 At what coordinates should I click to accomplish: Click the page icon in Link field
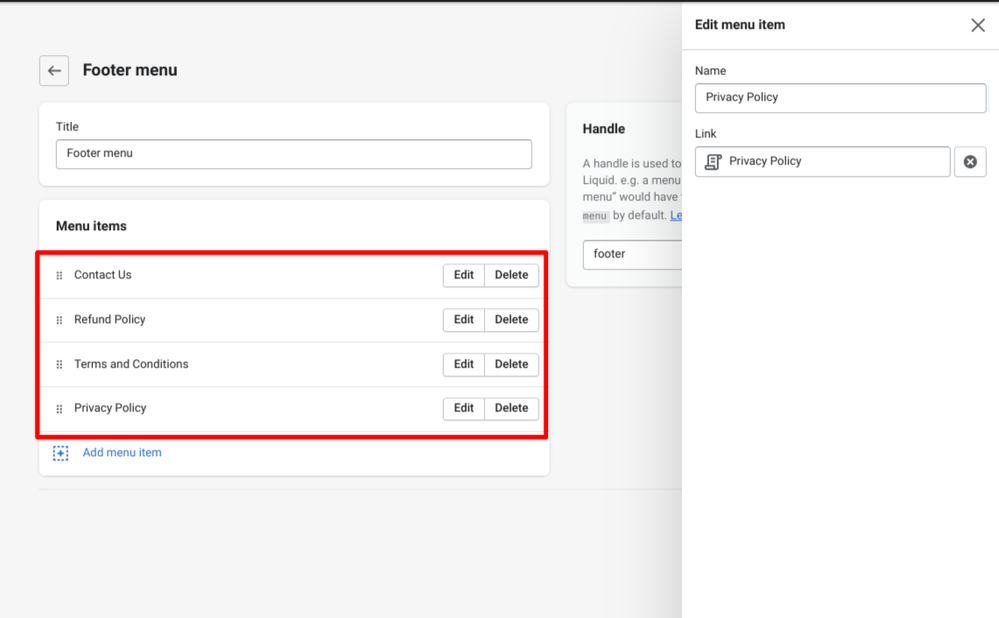click(713, 162)
